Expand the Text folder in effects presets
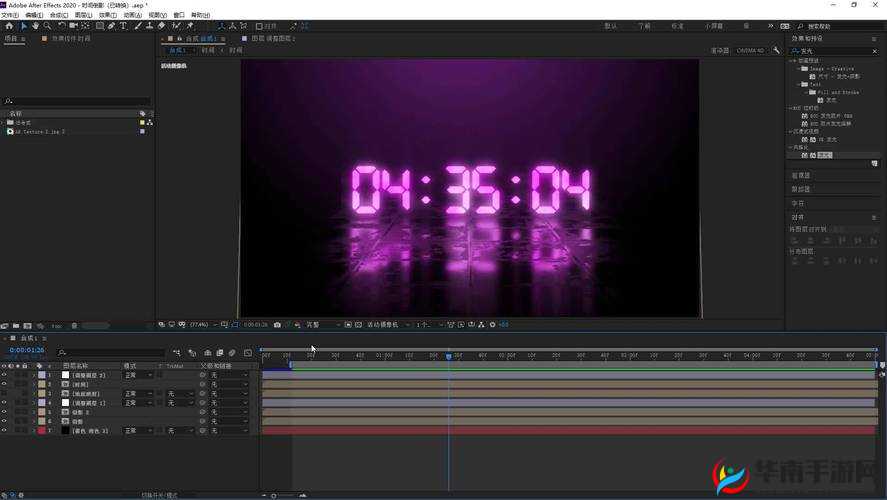 (797, 85)
